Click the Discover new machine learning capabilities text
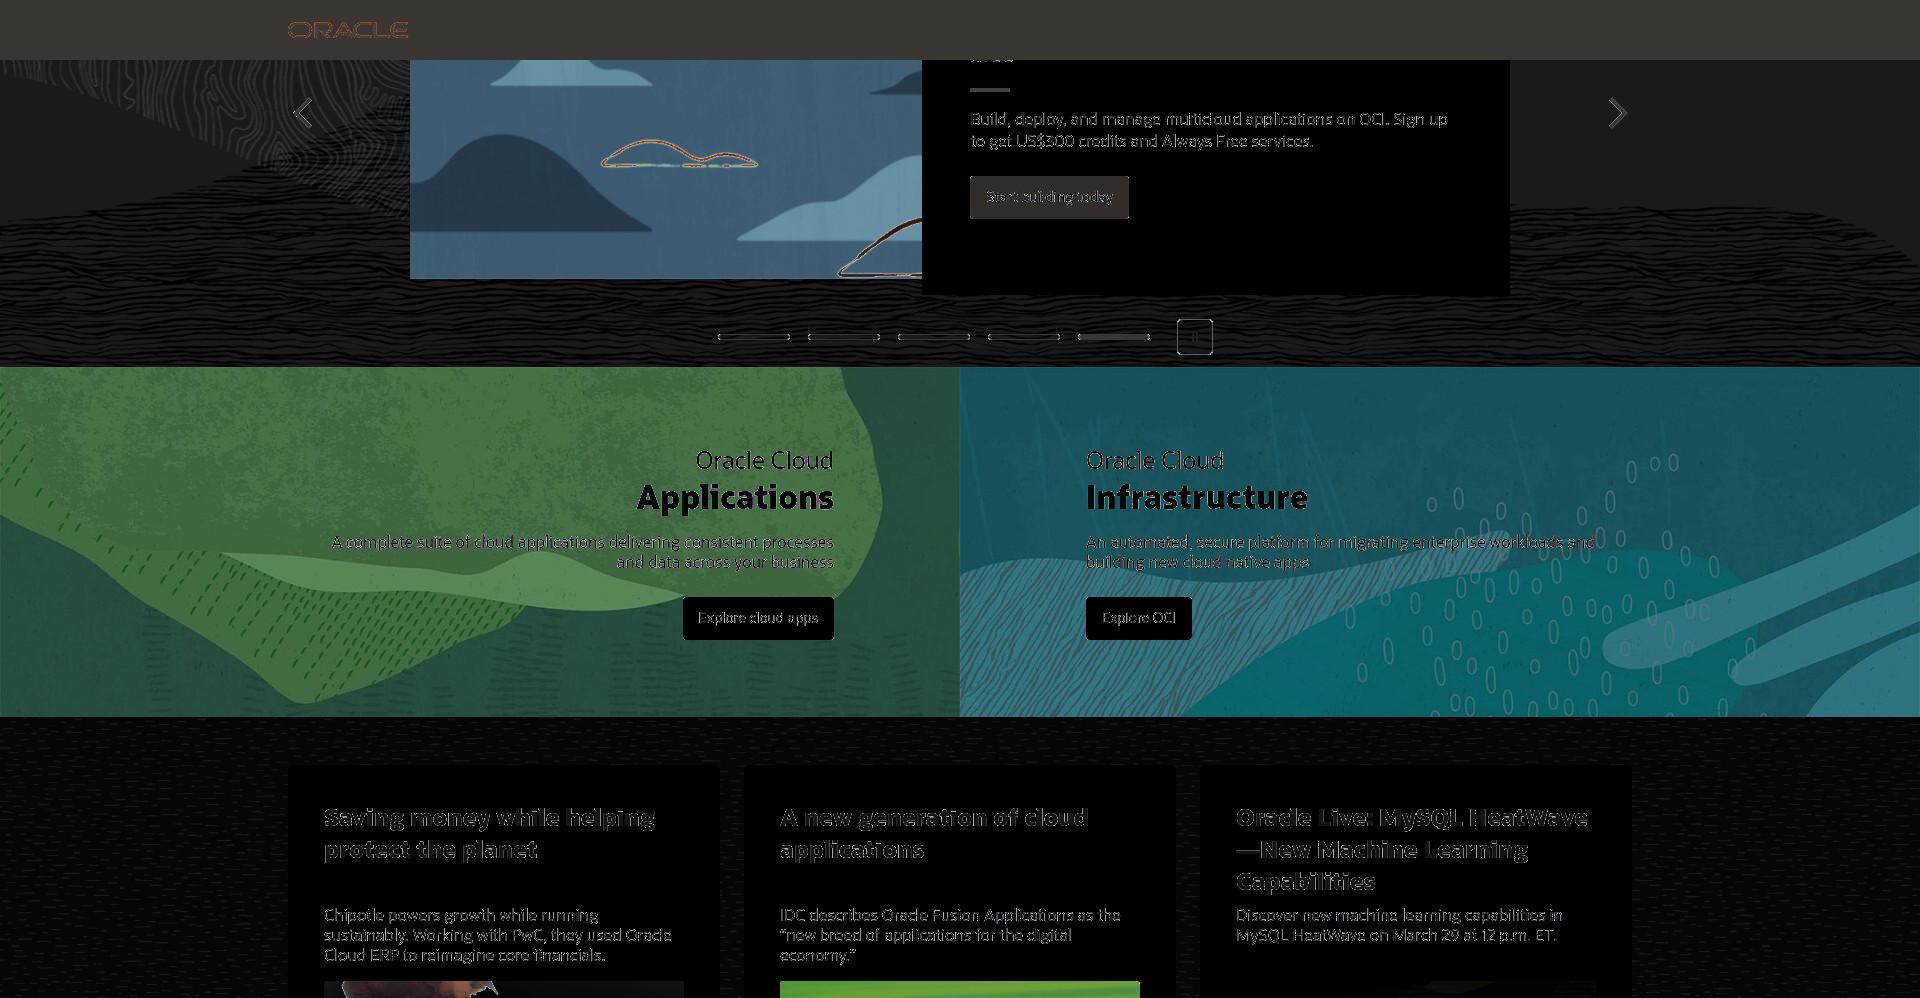Image resolution: width=1920 pixels, height=998 pixels. point(1399,925)
